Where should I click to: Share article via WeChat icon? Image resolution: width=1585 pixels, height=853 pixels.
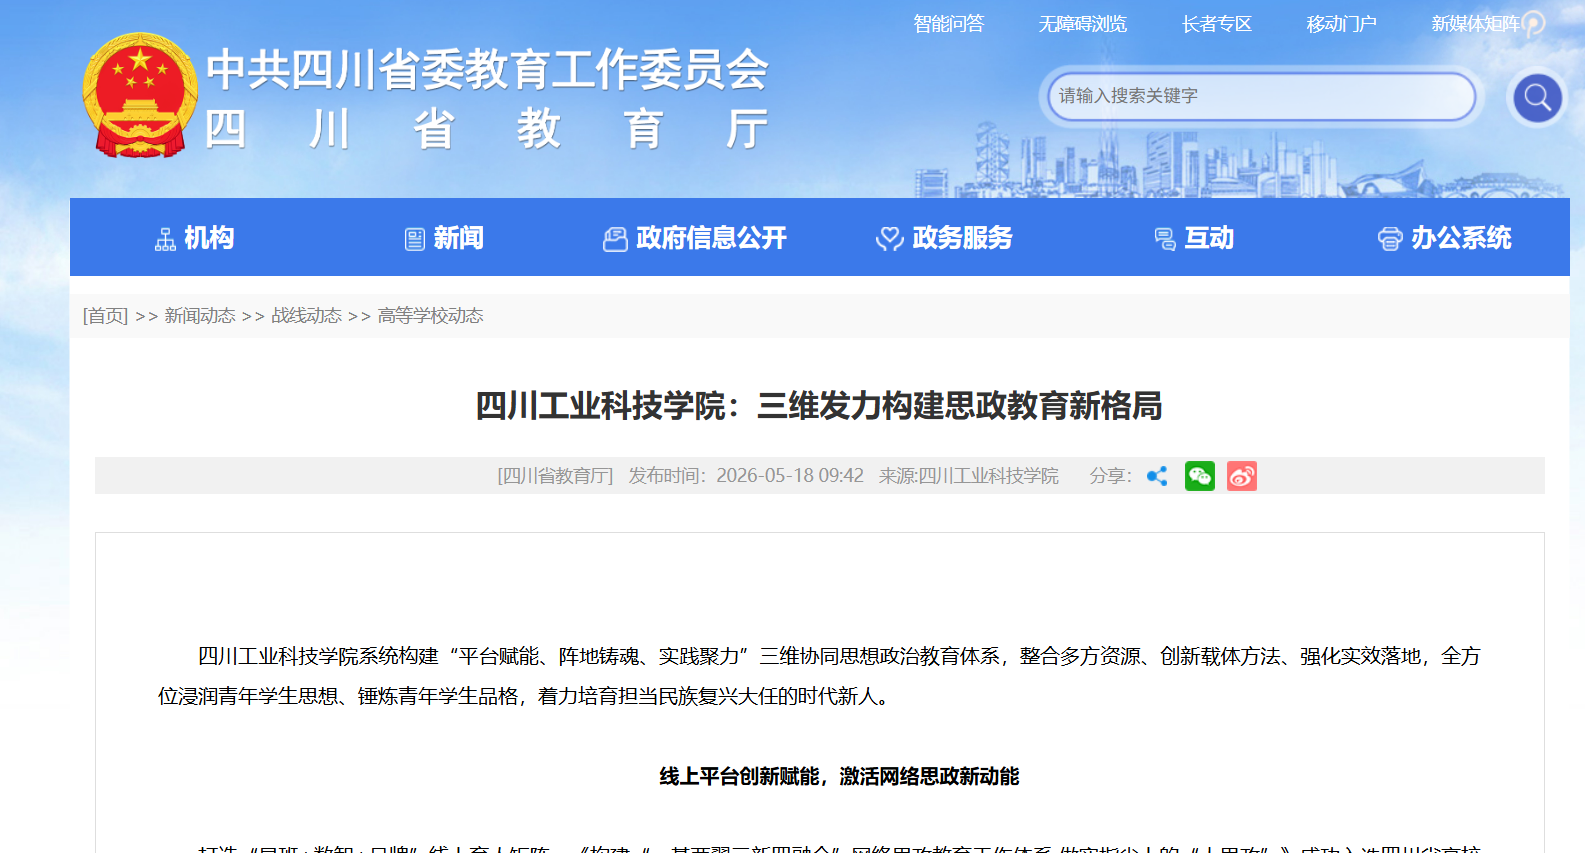pos(1200,476)
